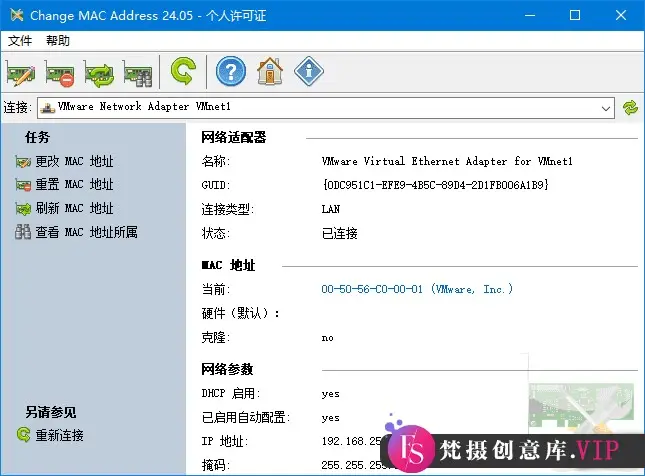The width and height of the screenshot is (645, 476).
Task: Click the 网络适配器 section heading
Action: coord(234,137)
